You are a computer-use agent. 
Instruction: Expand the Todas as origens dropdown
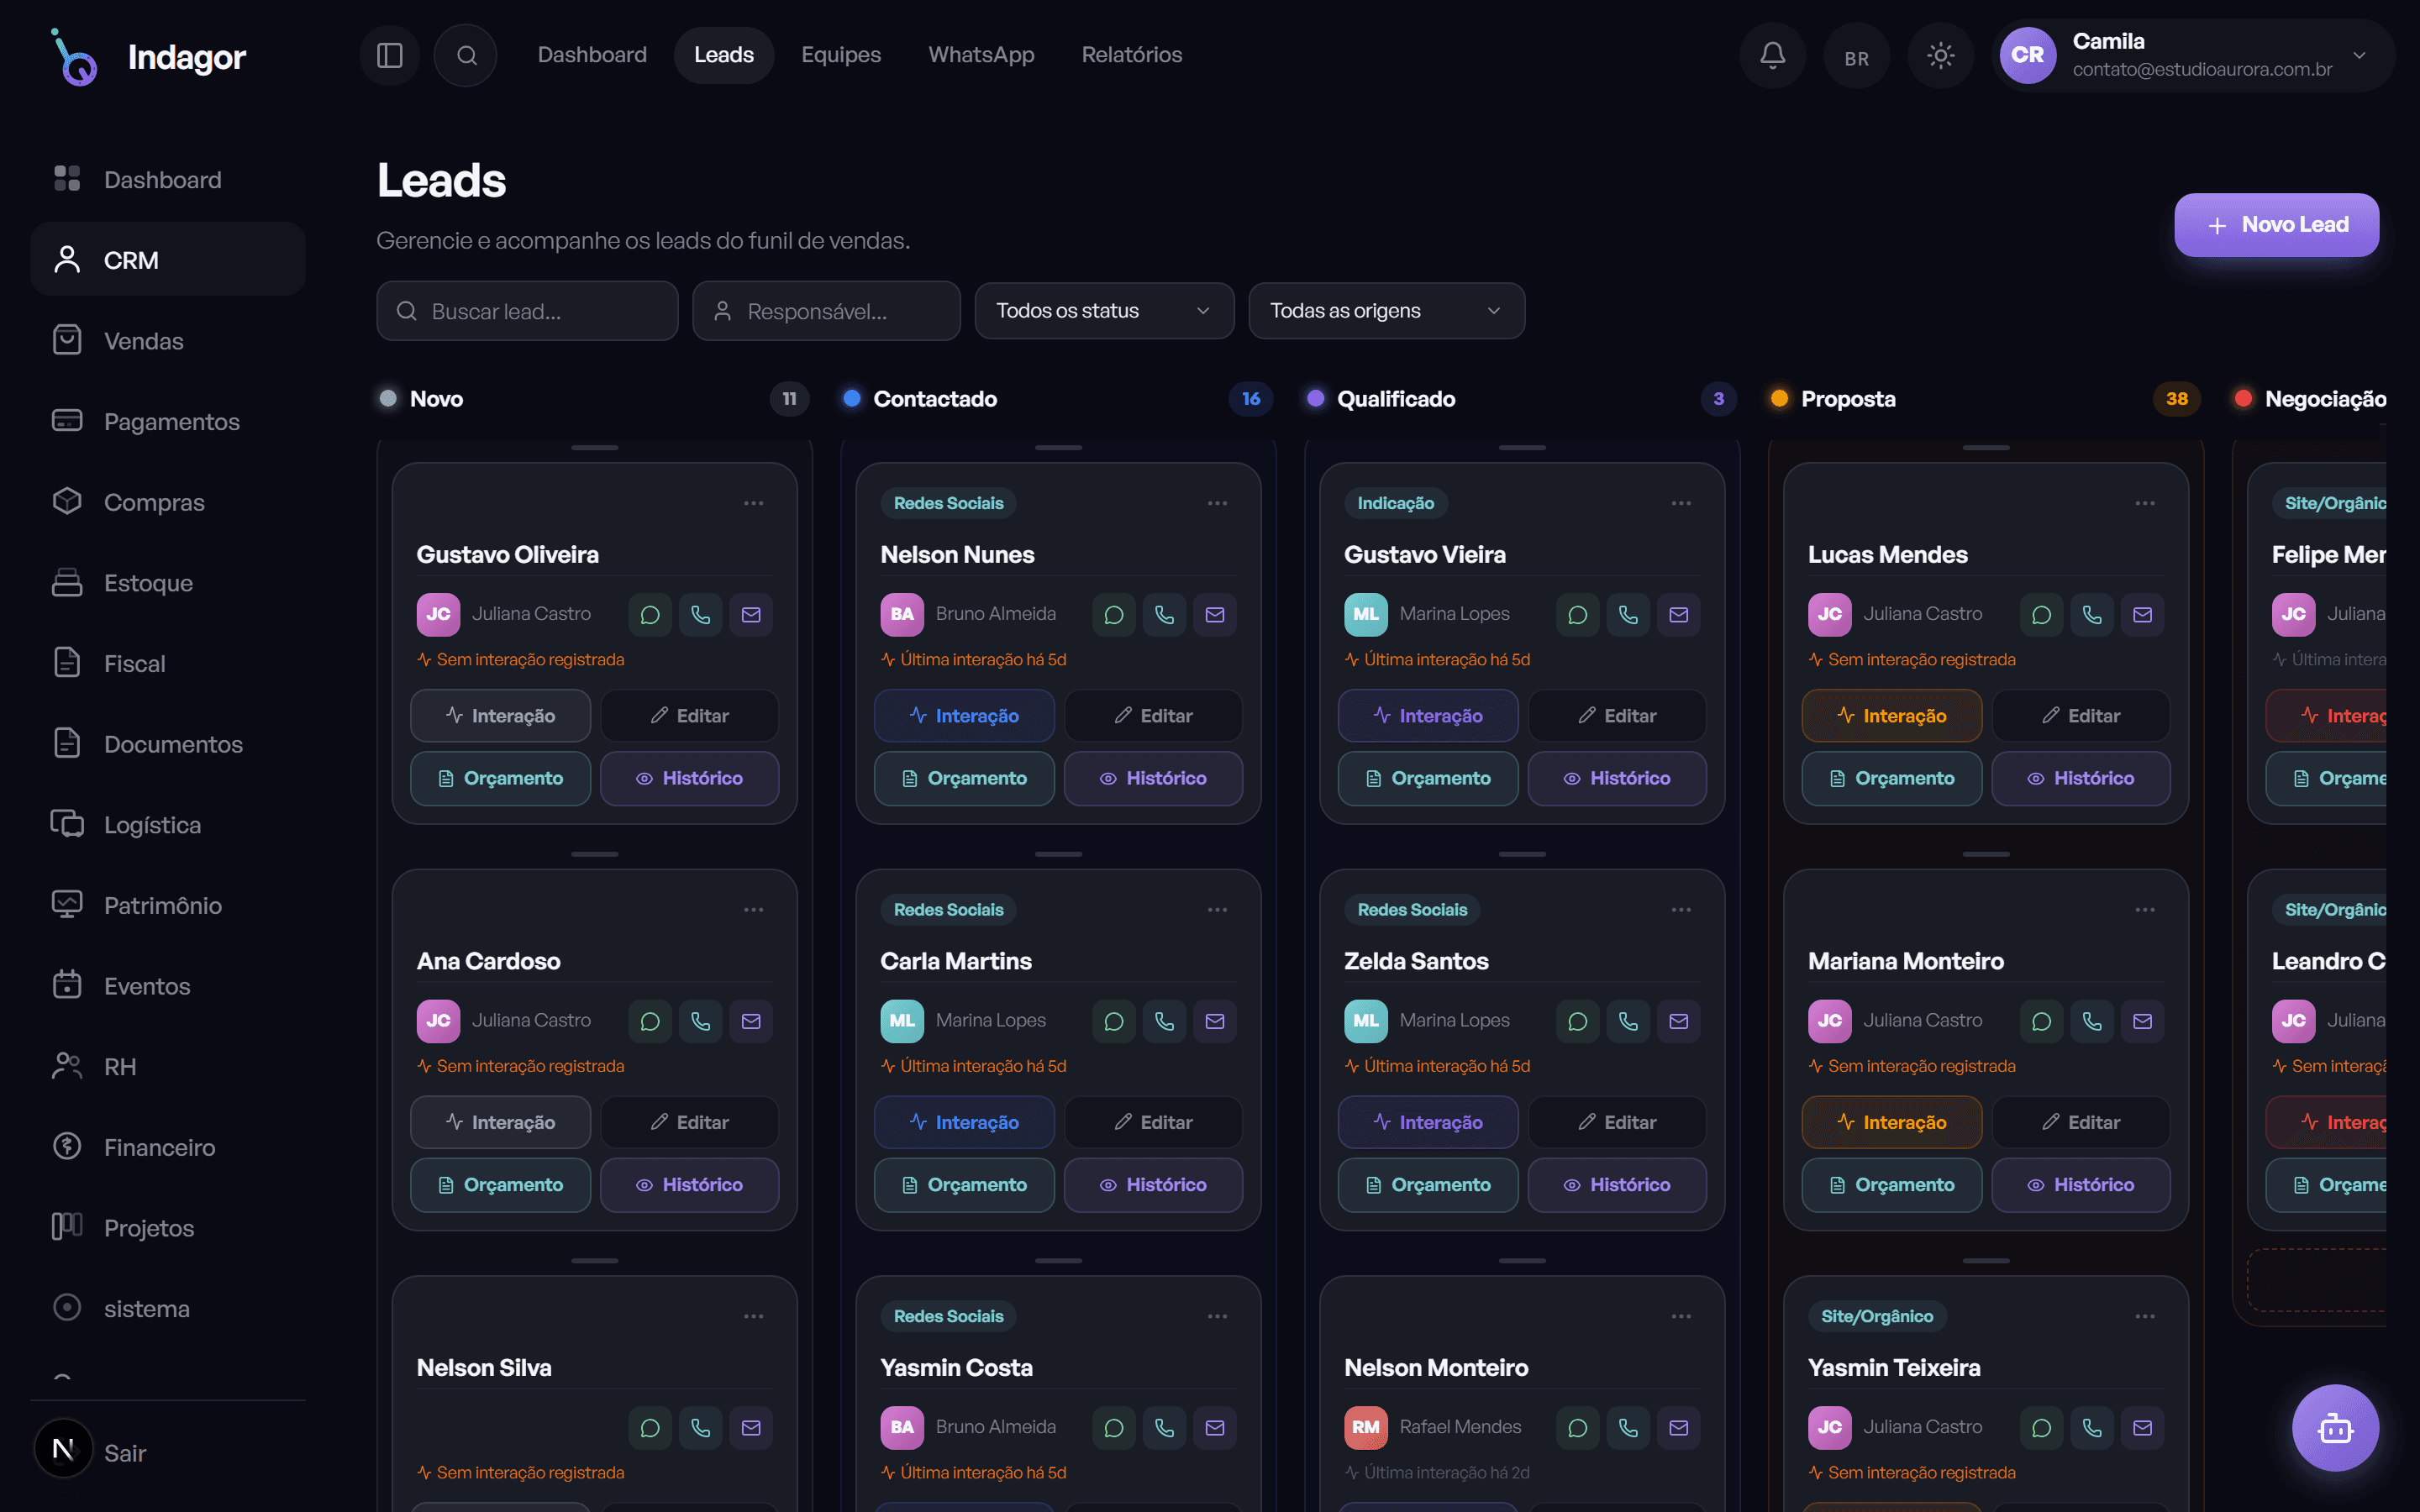tap(1386, 311)
